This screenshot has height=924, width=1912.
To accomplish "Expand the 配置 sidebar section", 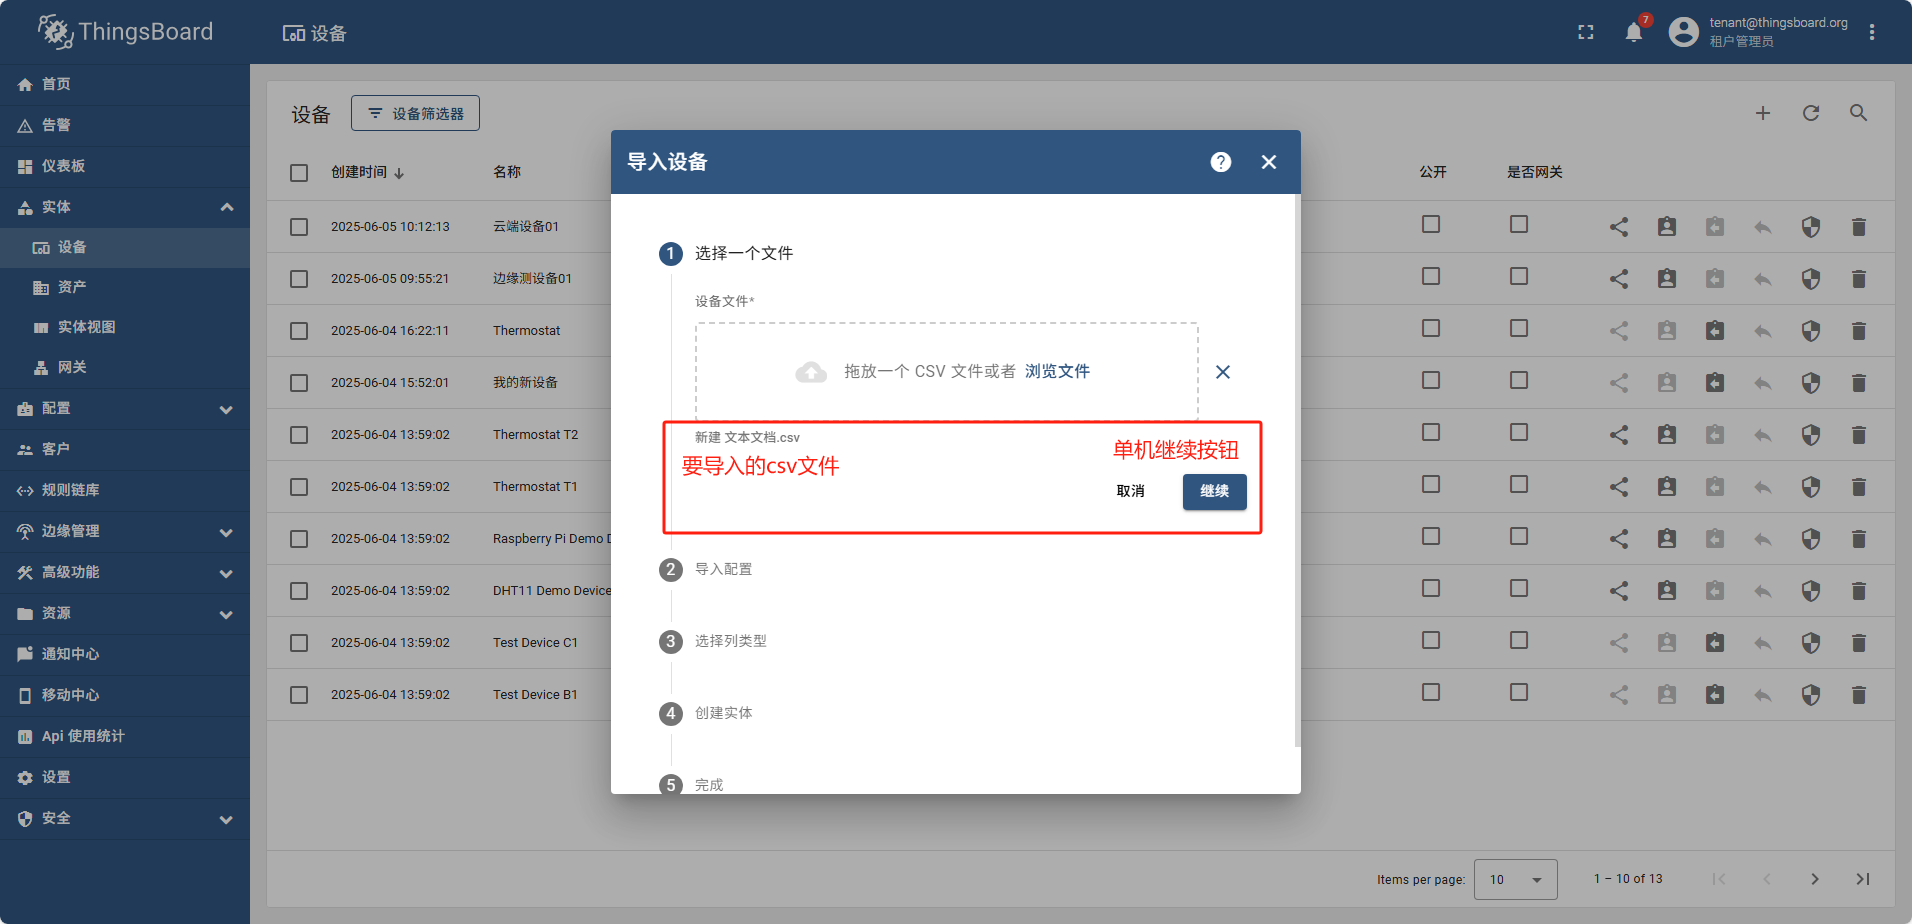I will [x=125, y=409].
